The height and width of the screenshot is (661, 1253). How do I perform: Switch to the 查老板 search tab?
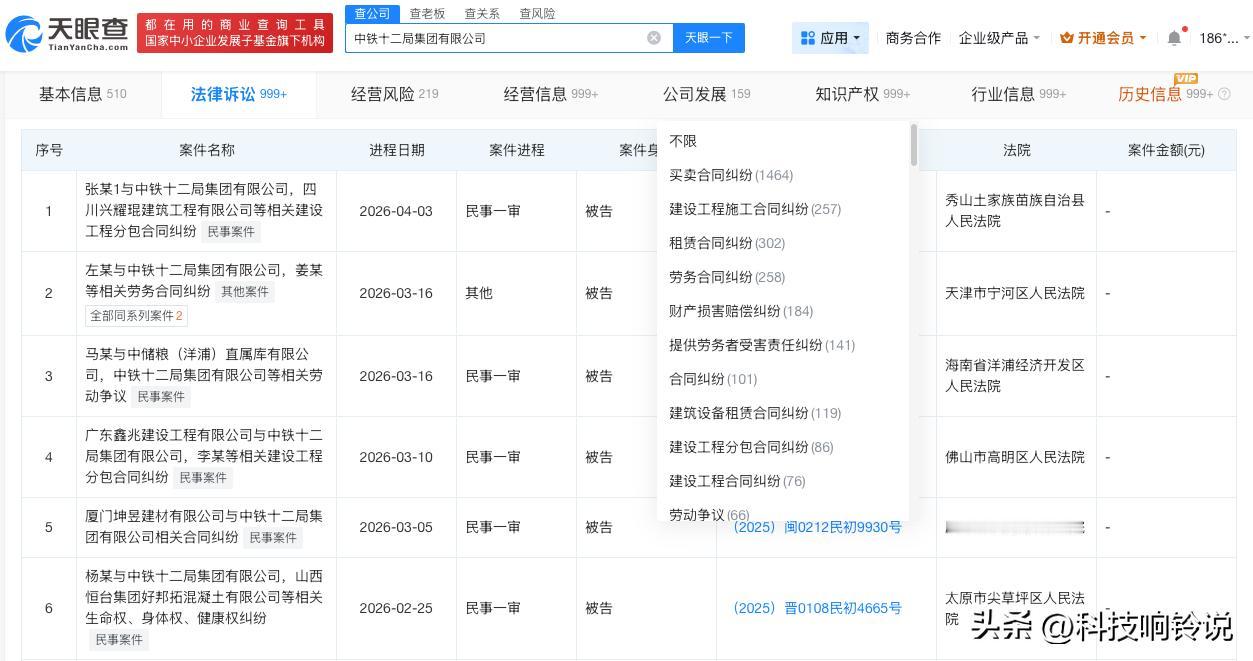click(427, 13)
